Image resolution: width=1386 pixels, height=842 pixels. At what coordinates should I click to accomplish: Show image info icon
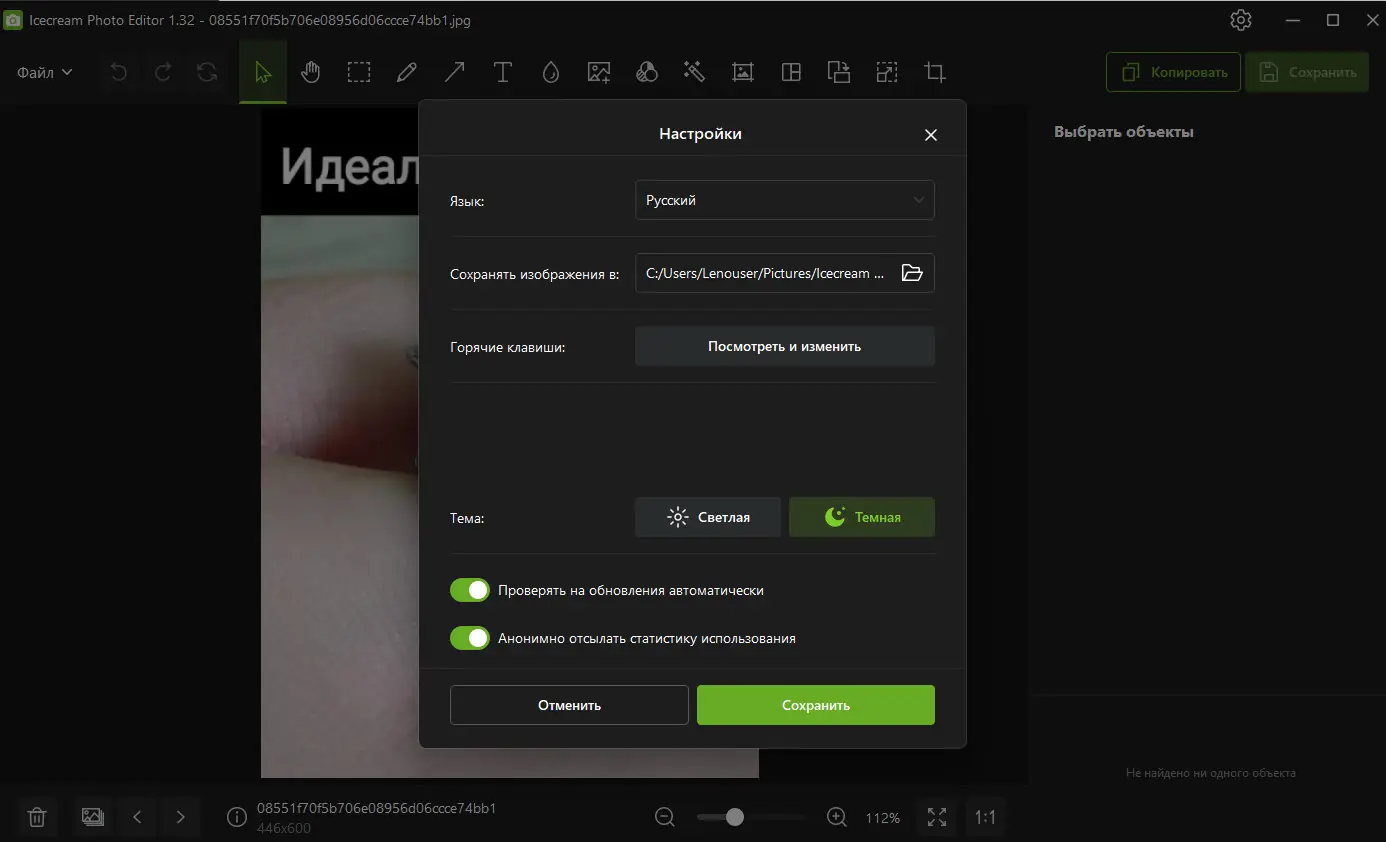click(x=237, y=817)
